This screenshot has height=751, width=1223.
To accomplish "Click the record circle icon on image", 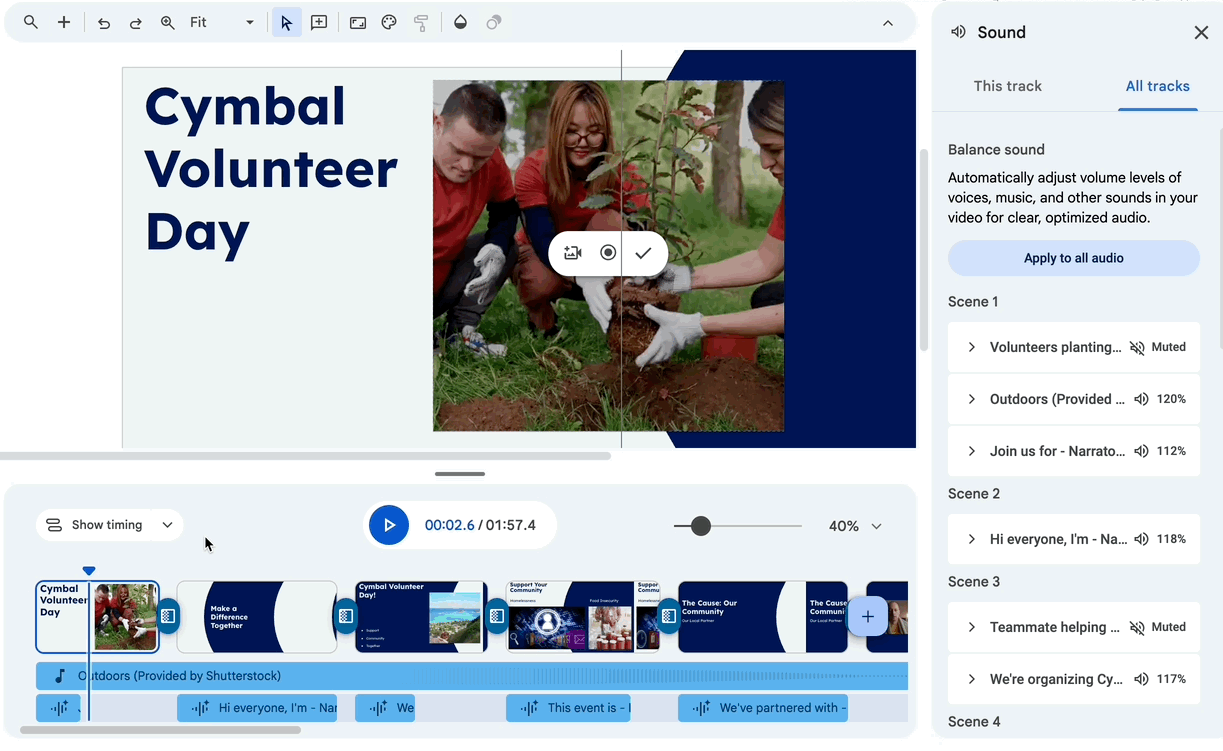I will pos(608,253).
